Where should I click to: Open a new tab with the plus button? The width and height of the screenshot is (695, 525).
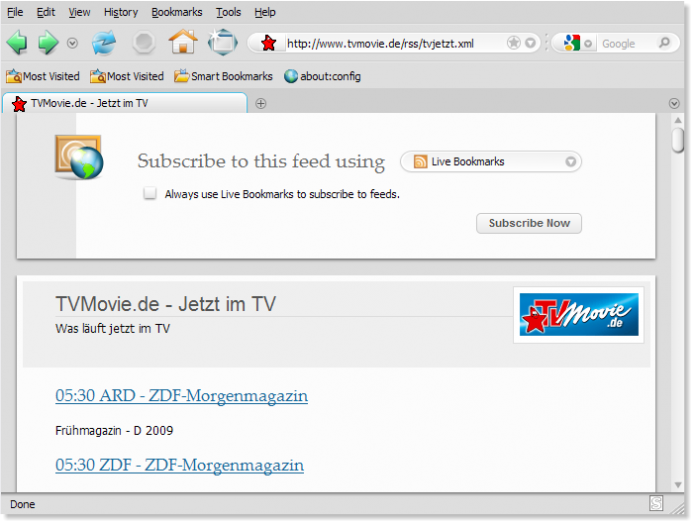point(261,104)
